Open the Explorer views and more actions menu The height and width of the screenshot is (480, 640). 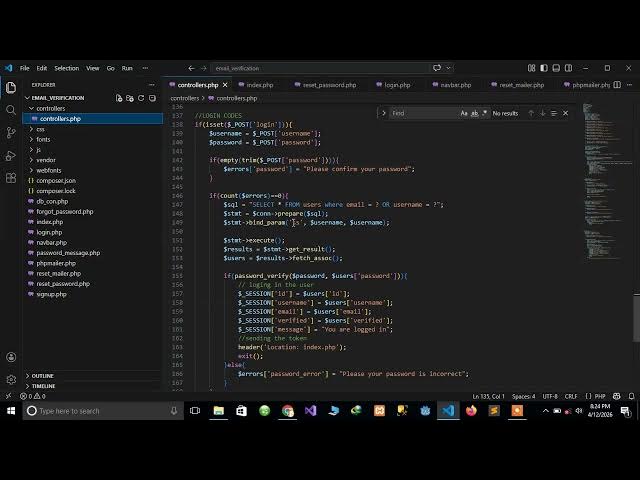coord(152,85)
